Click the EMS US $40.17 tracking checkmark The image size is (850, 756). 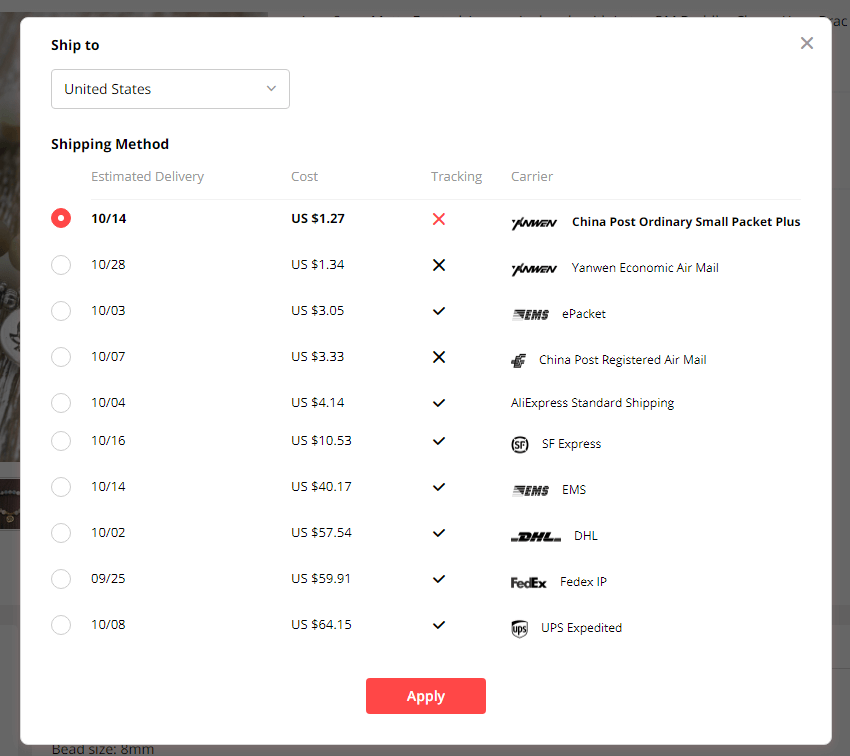pyautogui.click(x=438, y=487)
